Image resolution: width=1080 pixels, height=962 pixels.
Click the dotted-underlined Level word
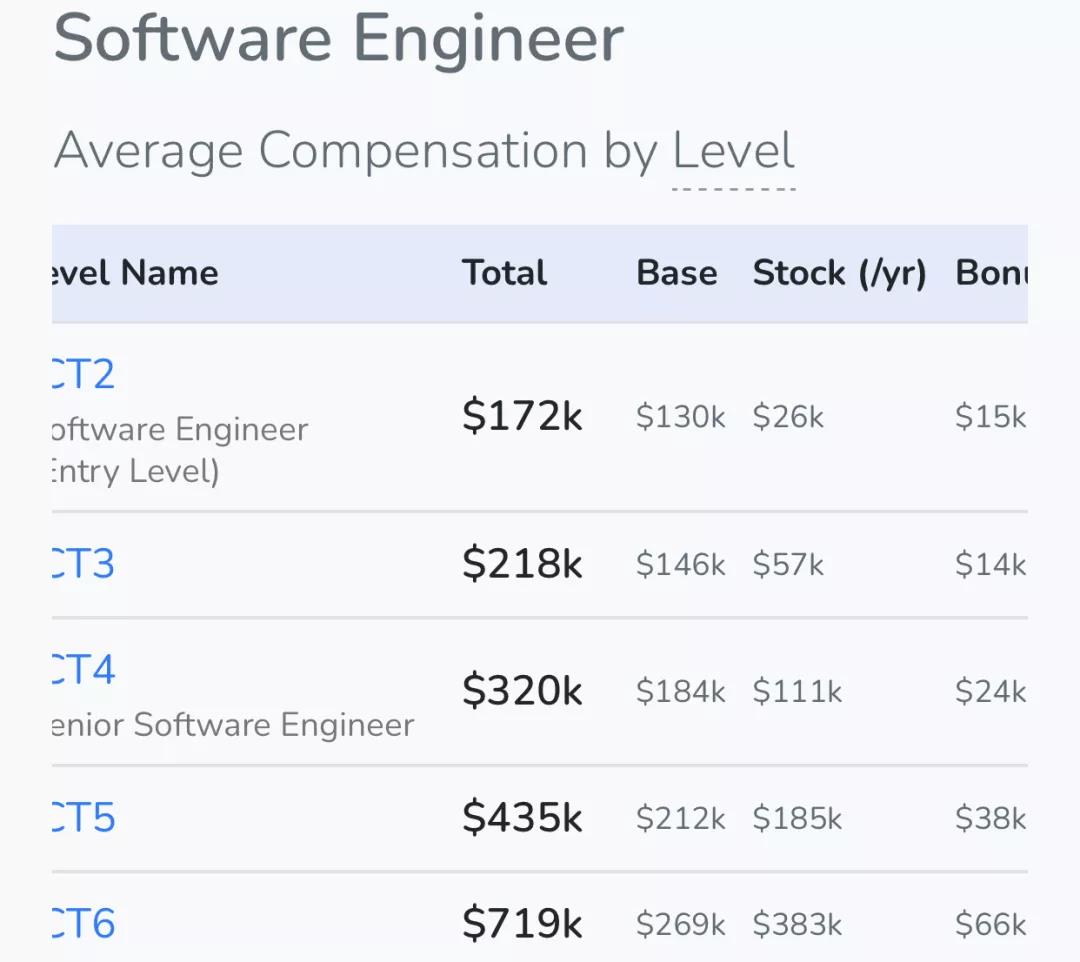point(733,152)
